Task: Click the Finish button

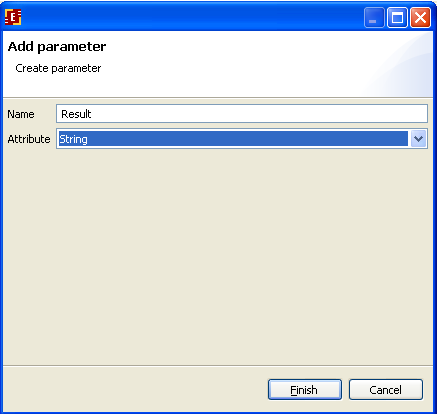Action: tap(305, 389)
